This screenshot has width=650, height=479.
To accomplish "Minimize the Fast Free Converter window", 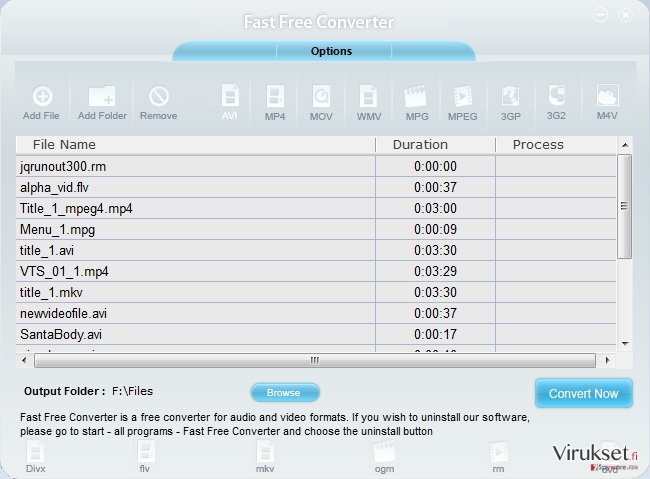I will 600,15.
